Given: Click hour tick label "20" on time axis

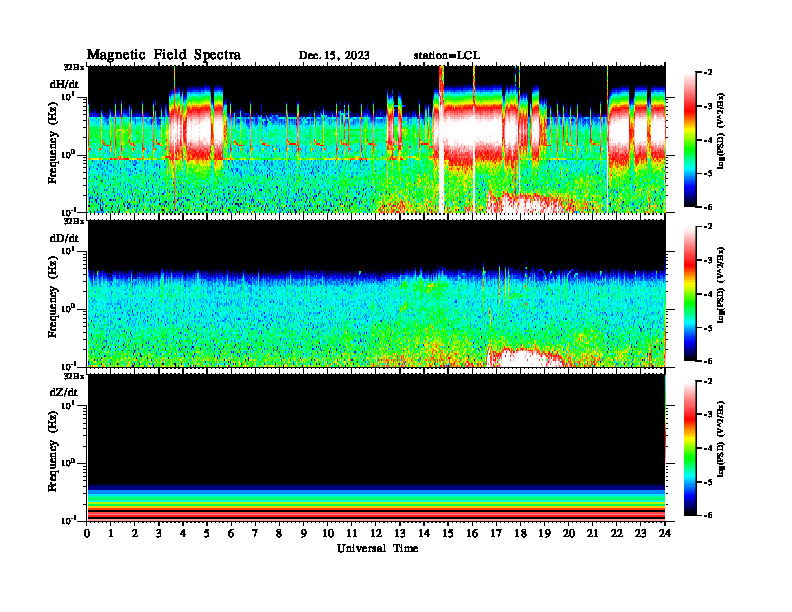Looking at the screenshot, I should click(x=569, y=533).
